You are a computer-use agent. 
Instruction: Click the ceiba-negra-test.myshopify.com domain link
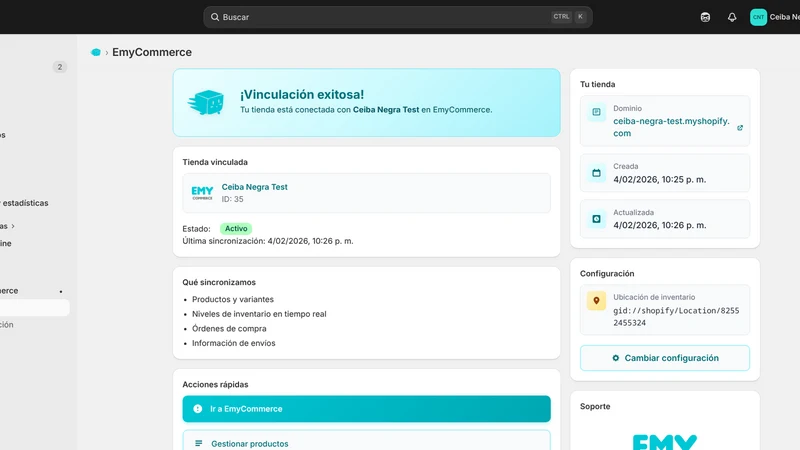[671, 127]
